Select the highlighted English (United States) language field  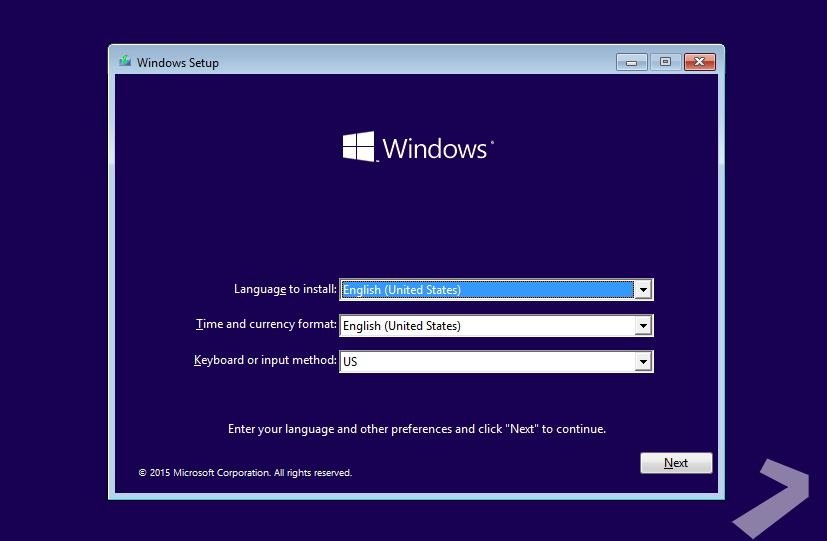[487, 290]
